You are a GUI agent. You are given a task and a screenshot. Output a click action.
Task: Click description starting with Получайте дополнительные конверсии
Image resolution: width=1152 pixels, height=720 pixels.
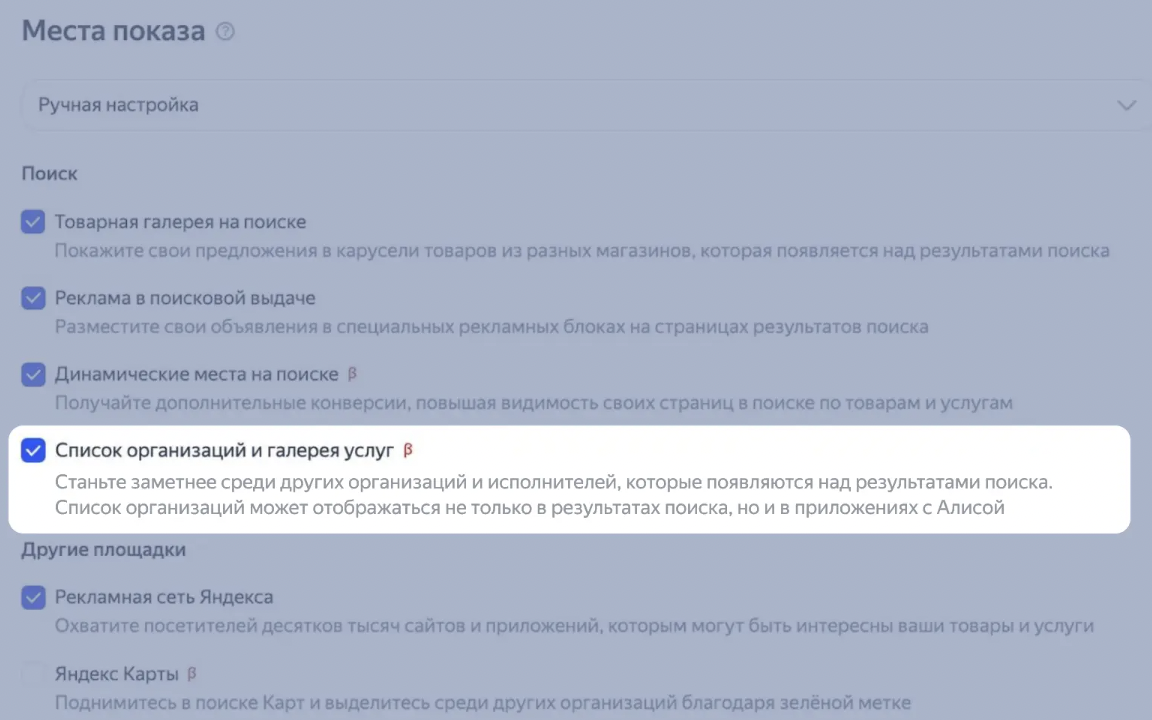(x=533, y=403)
